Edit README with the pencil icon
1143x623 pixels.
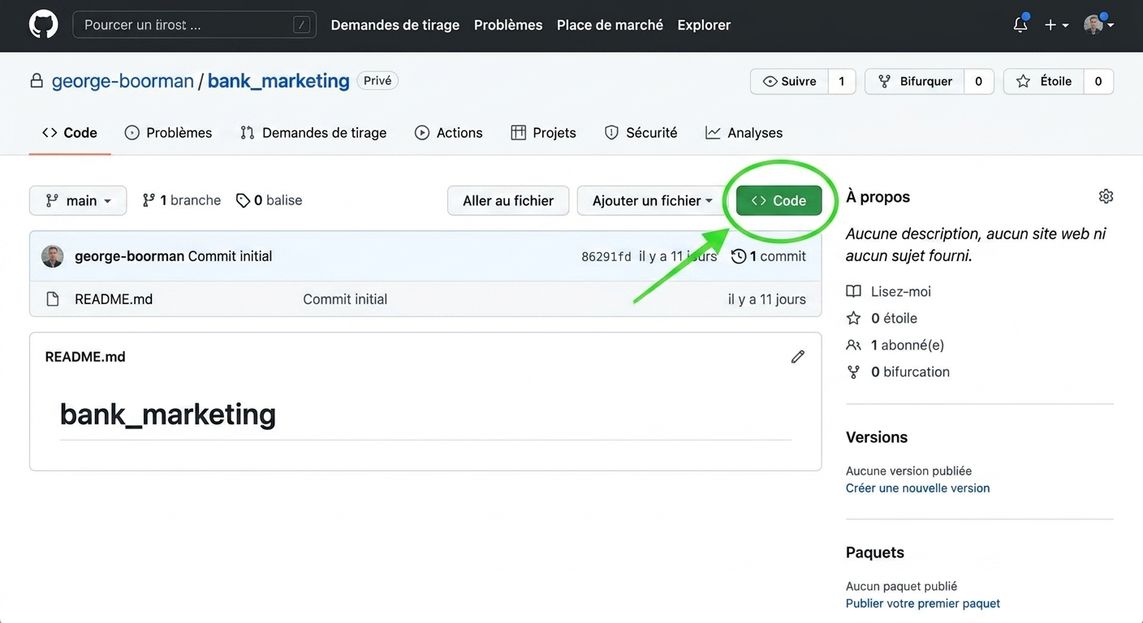pos(798,356)
